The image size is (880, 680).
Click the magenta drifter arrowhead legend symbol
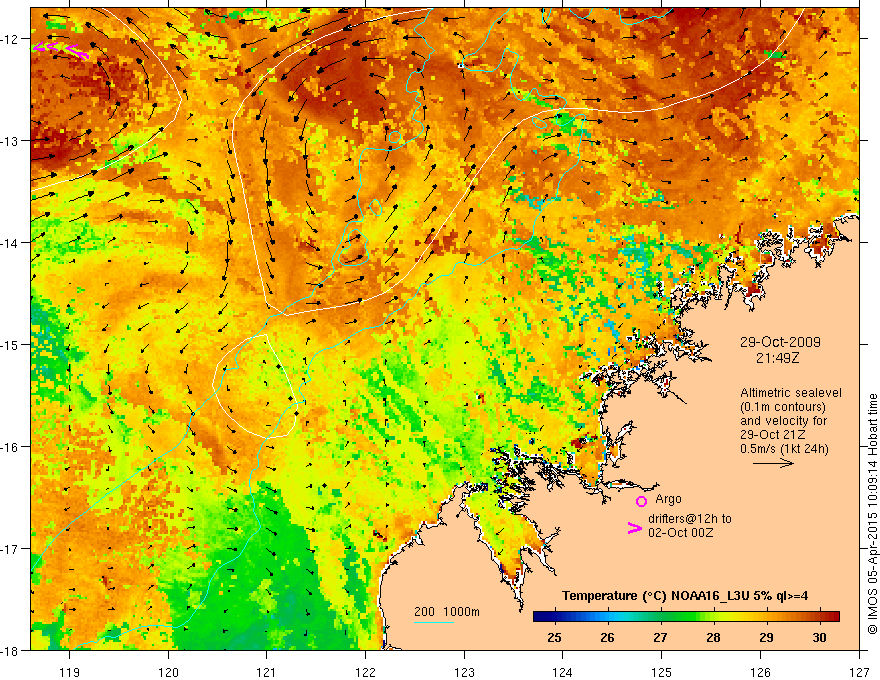[635, 528]
